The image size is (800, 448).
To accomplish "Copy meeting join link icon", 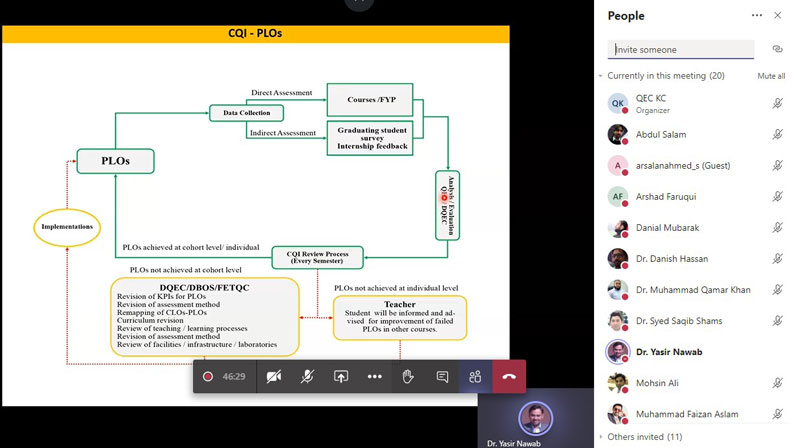I will pos(777,49).
